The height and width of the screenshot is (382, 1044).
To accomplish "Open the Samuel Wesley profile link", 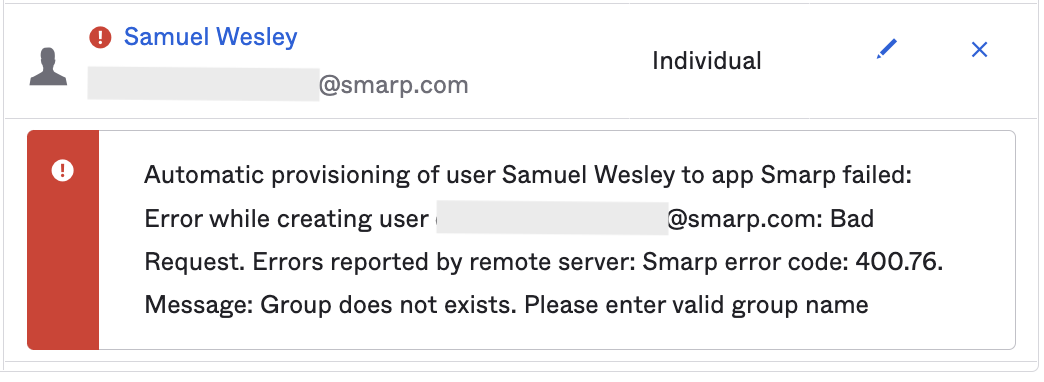I will [x=210, y=37].
